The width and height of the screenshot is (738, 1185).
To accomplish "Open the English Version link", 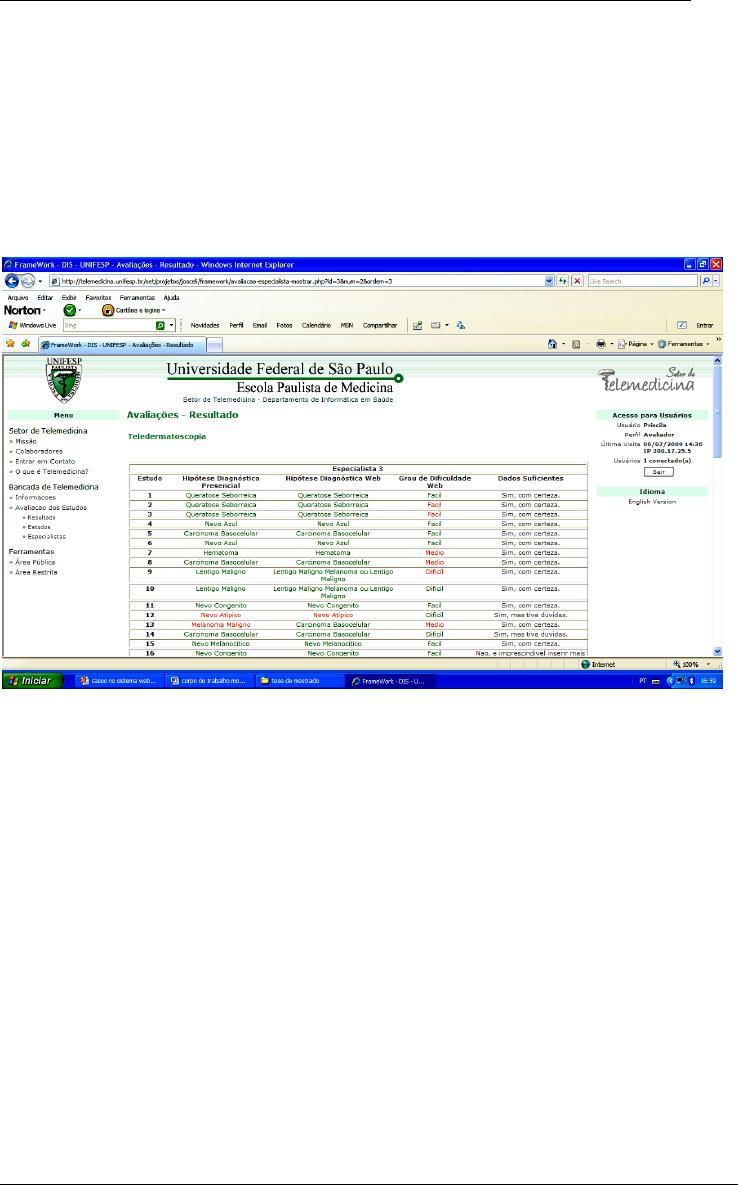I will coord(652,502).
